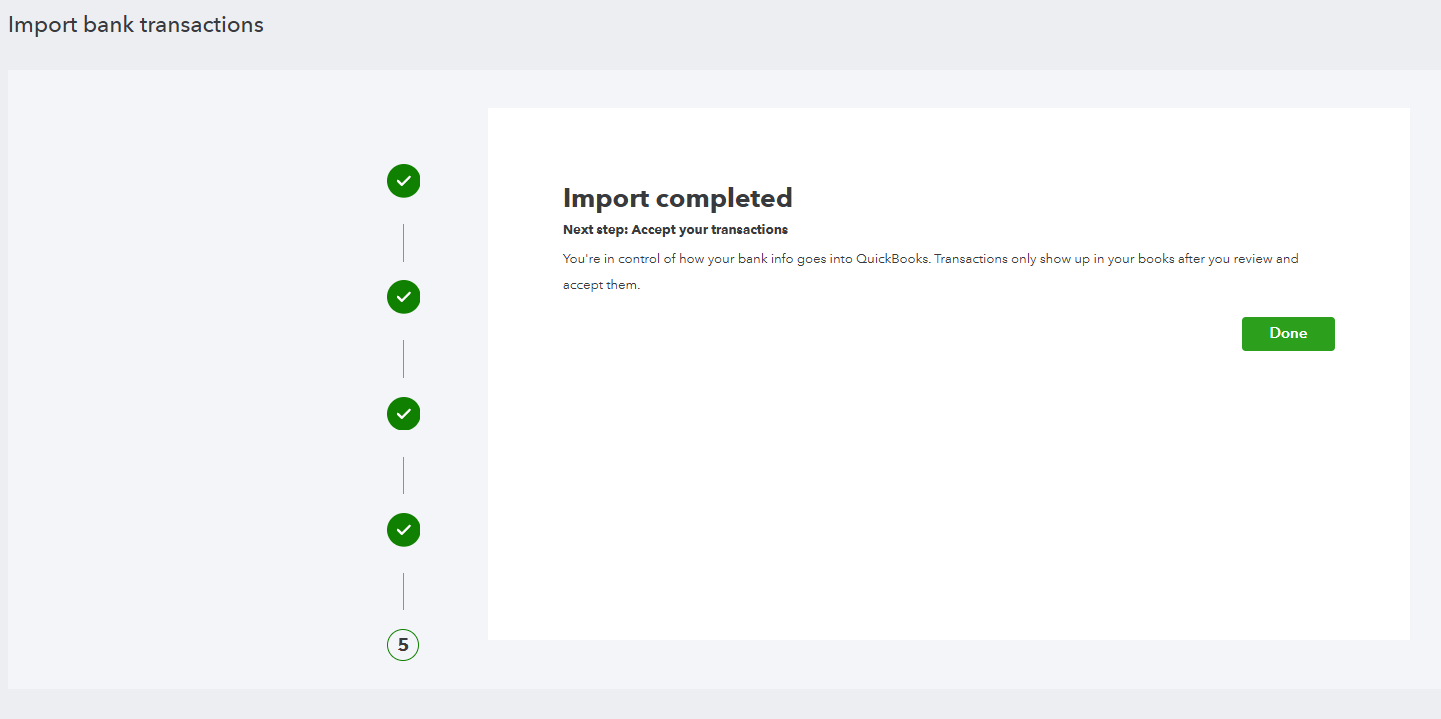Select the third green checkmark step
The width and height of the screenshot is (1441, 719).
pyautogui.click(x=403, y=413)
